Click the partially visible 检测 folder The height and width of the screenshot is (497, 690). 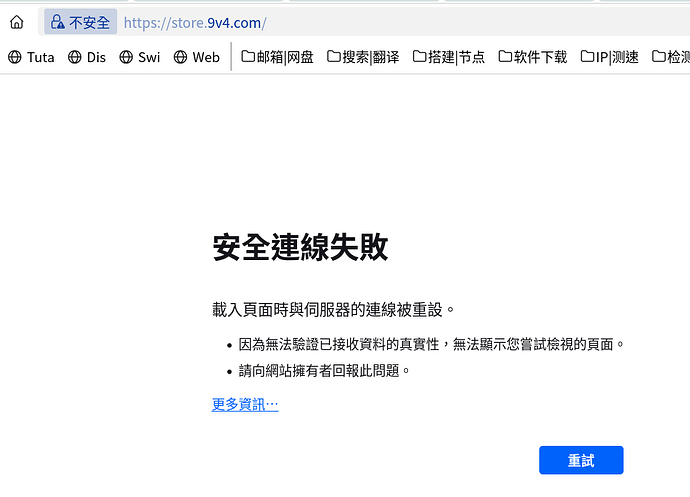pos(671,57)
